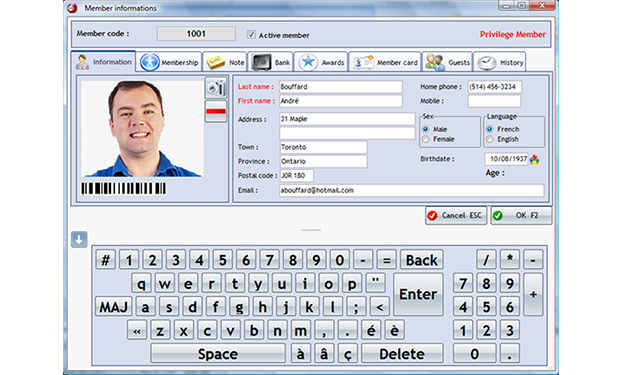
Task: Click the member photo
Action: point(142,129)
